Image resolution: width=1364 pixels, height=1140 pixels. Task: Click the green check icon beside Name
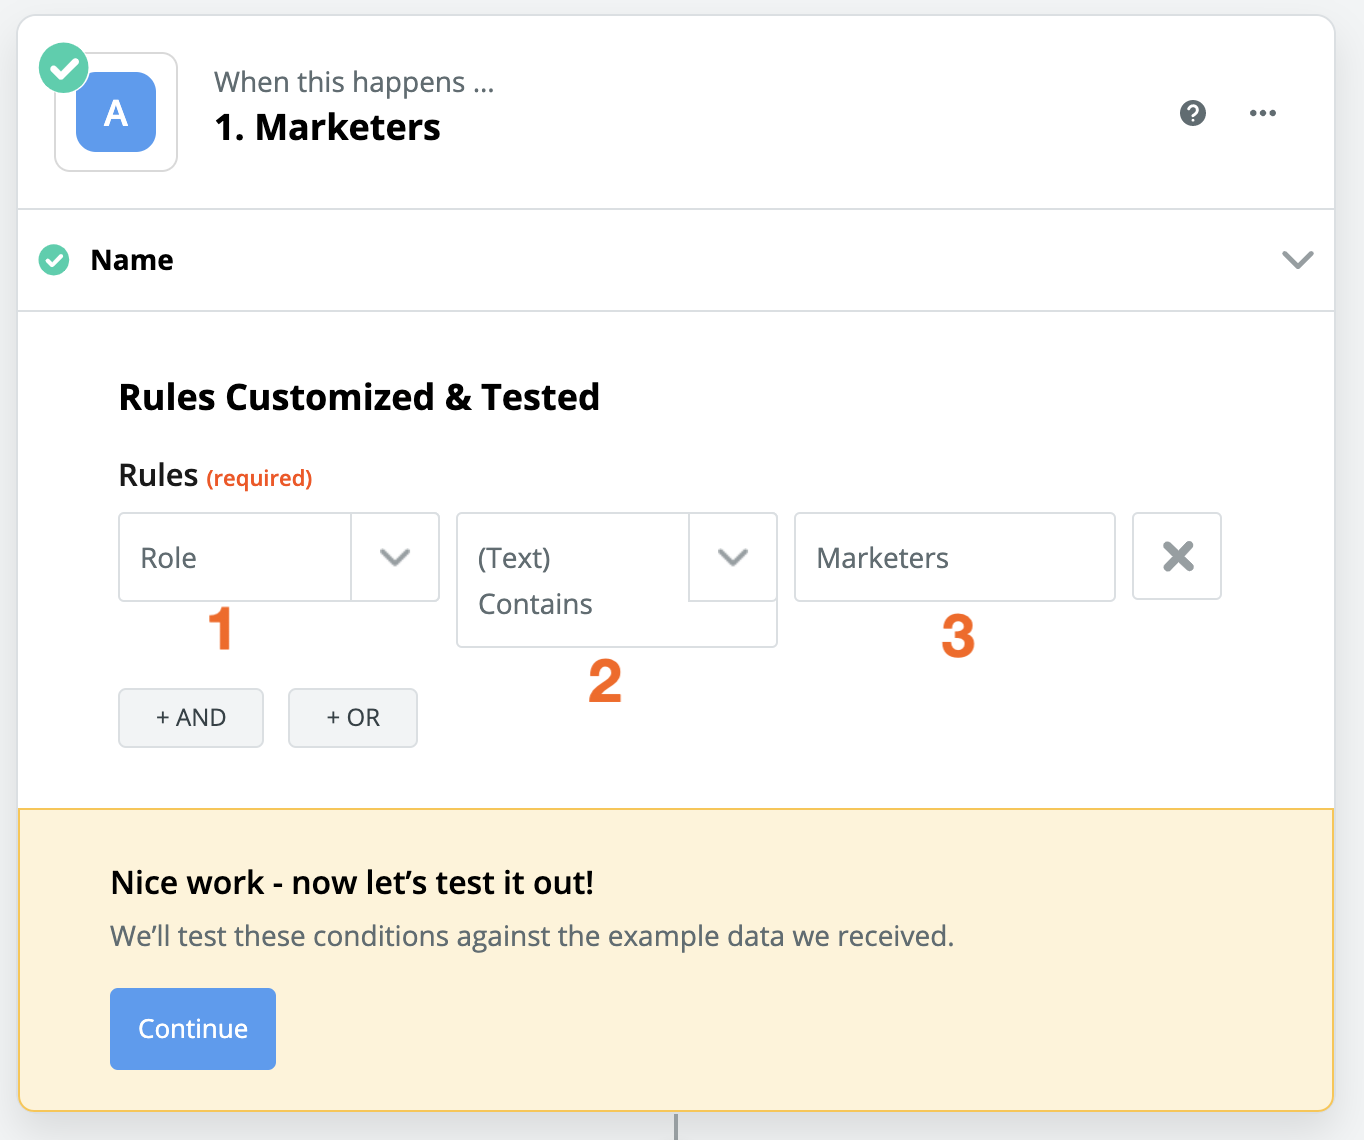click(54, 260)
